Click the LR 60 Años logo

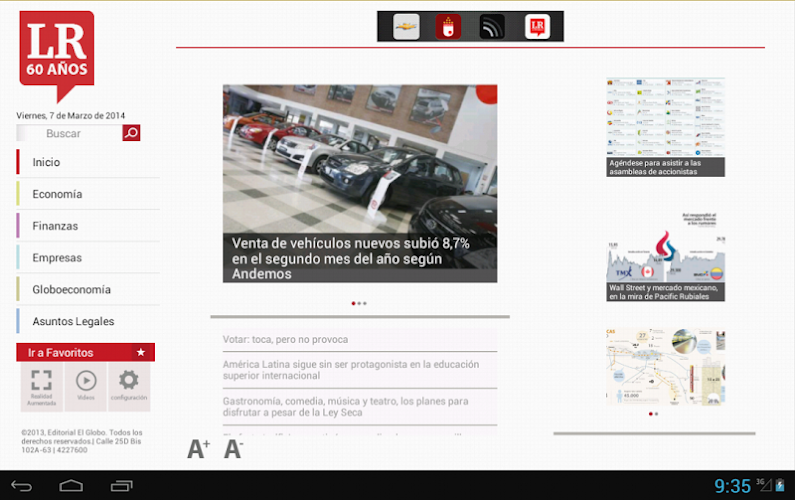(57, 56)
